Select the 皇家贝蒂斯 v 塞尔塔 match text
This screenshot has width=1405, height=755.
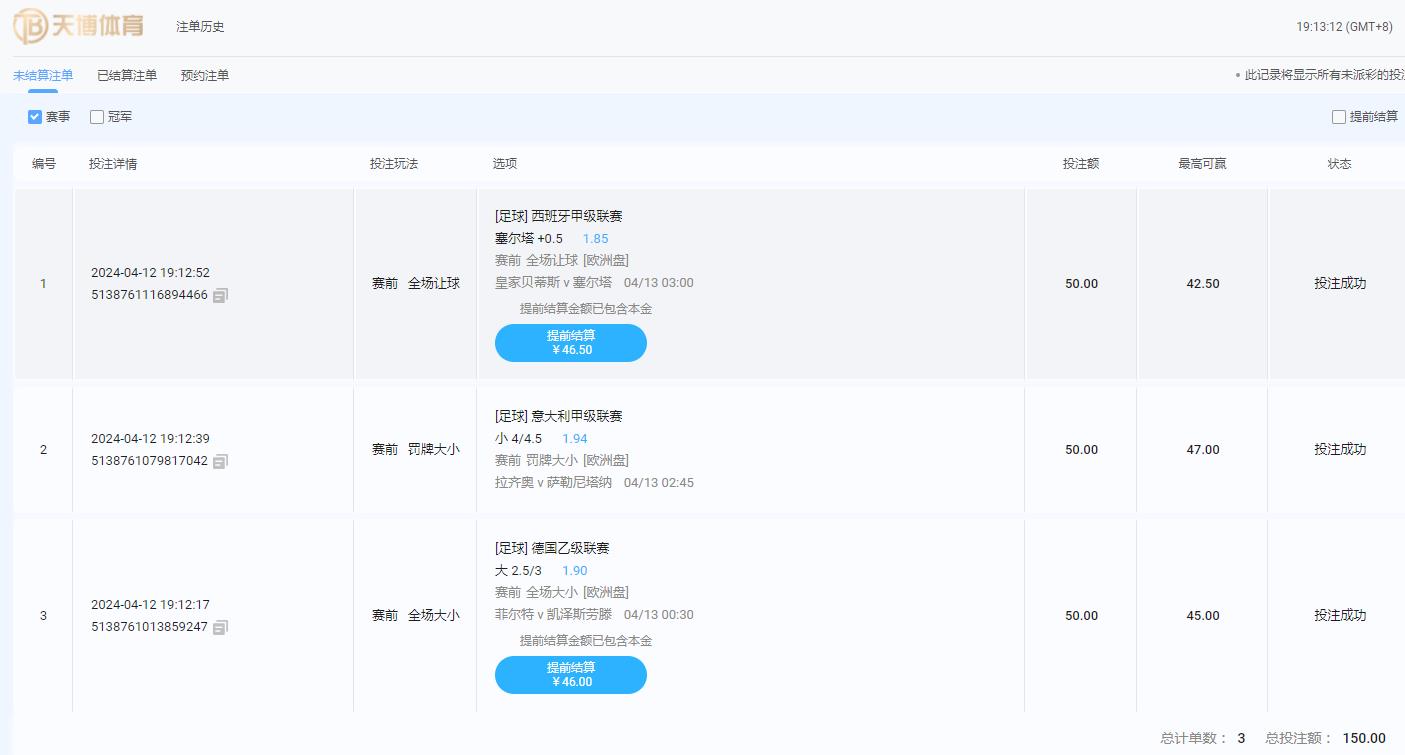tap(553, 283)
